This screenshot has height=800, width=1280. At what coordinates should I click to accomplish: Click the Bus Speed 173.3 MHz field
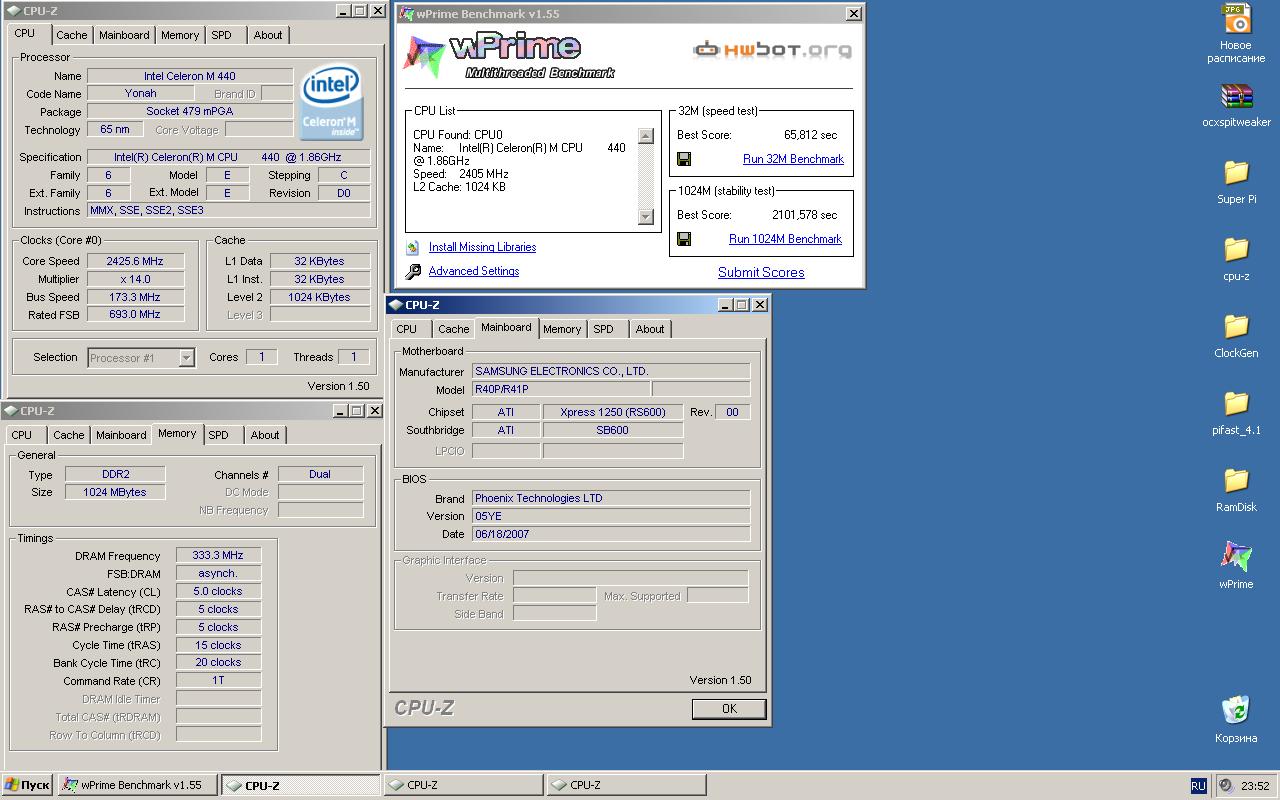tap(135, 297)
